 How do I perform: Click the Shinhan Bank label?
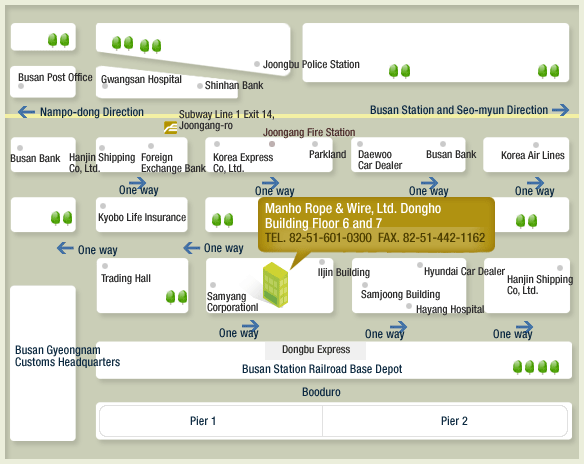(234, 85)
